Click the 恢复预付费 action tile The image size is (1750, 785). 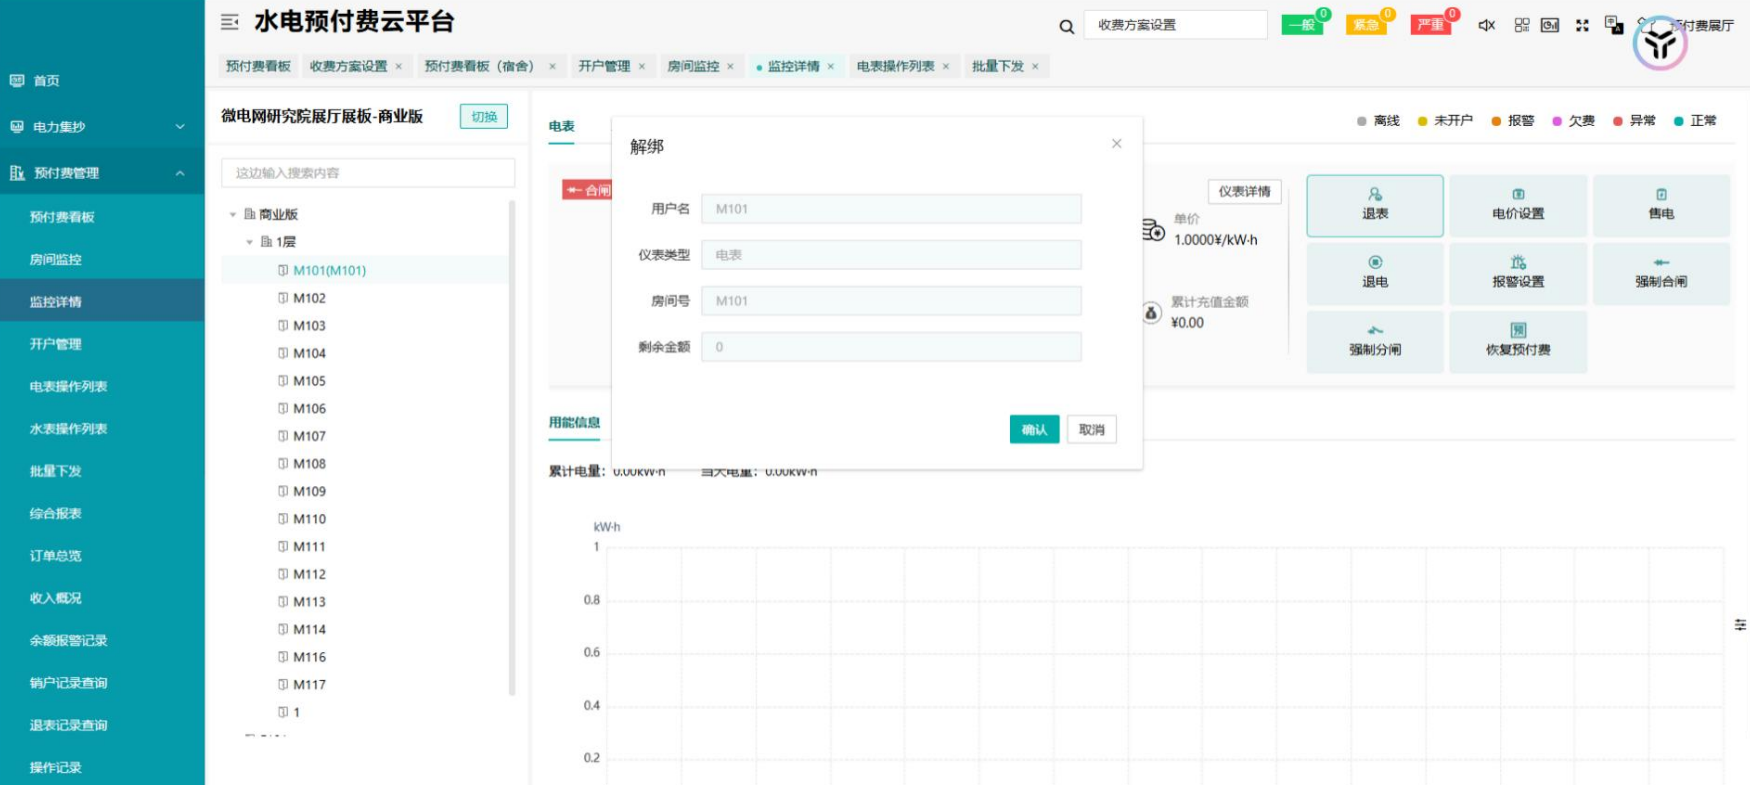pyautogui.click(x=1518, y=341)
